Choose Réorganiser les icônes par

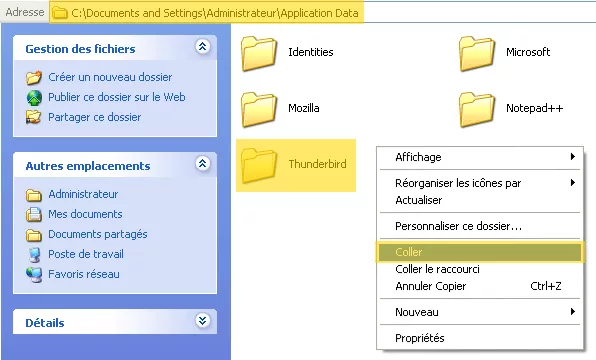(x=480, y=183)
